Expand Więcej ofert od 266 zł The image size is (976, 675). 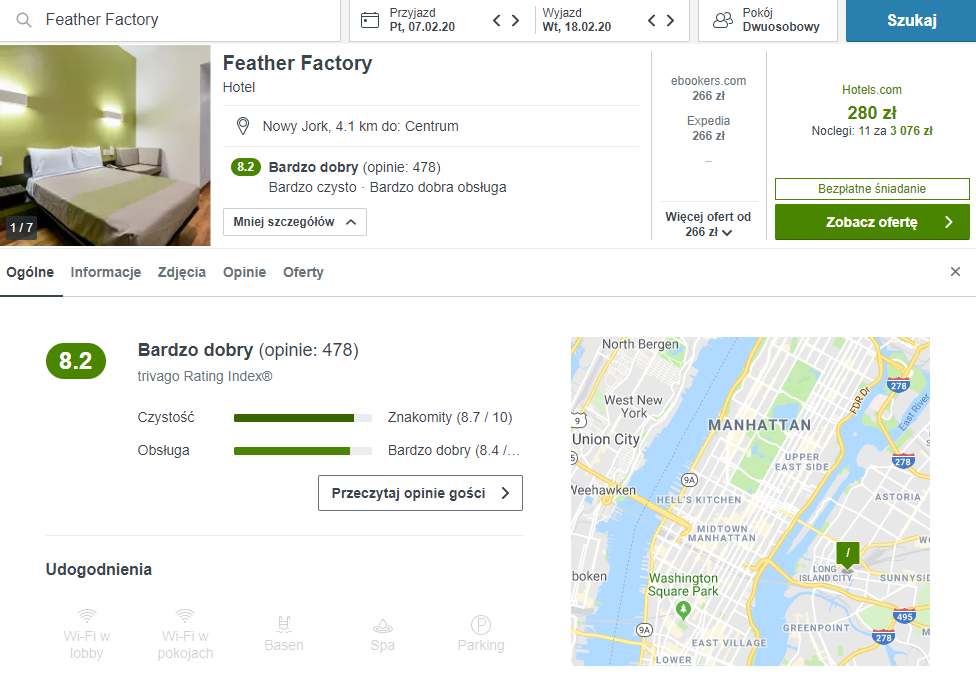tap(708, 224)
